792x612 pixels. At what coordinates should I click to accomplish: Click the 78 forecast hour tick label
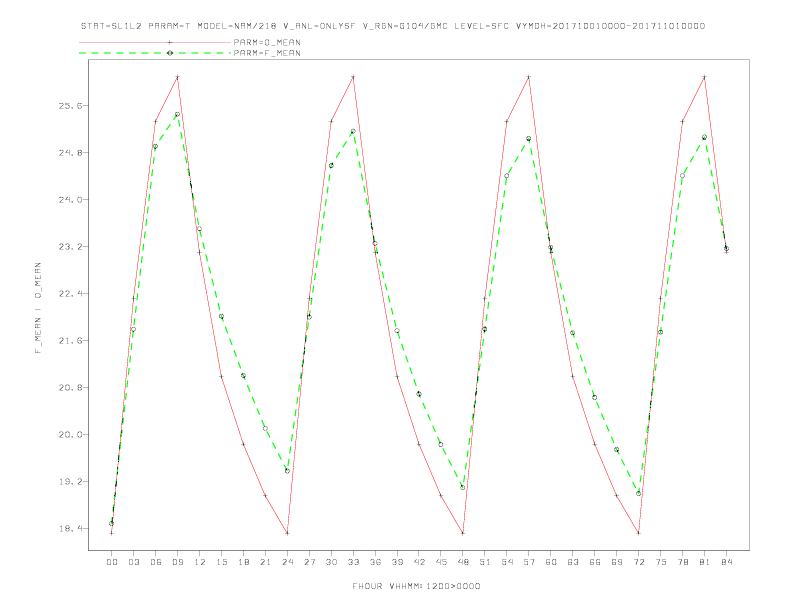pos(682,562)
